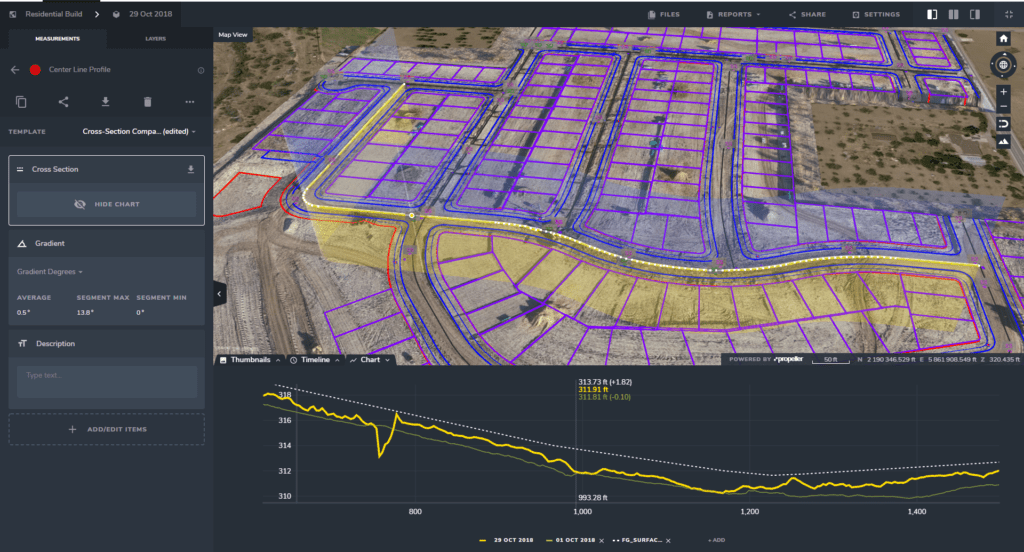Click the terrain mountain icon on the map
Screen dimensions: 1024x552
[1003, 141]
